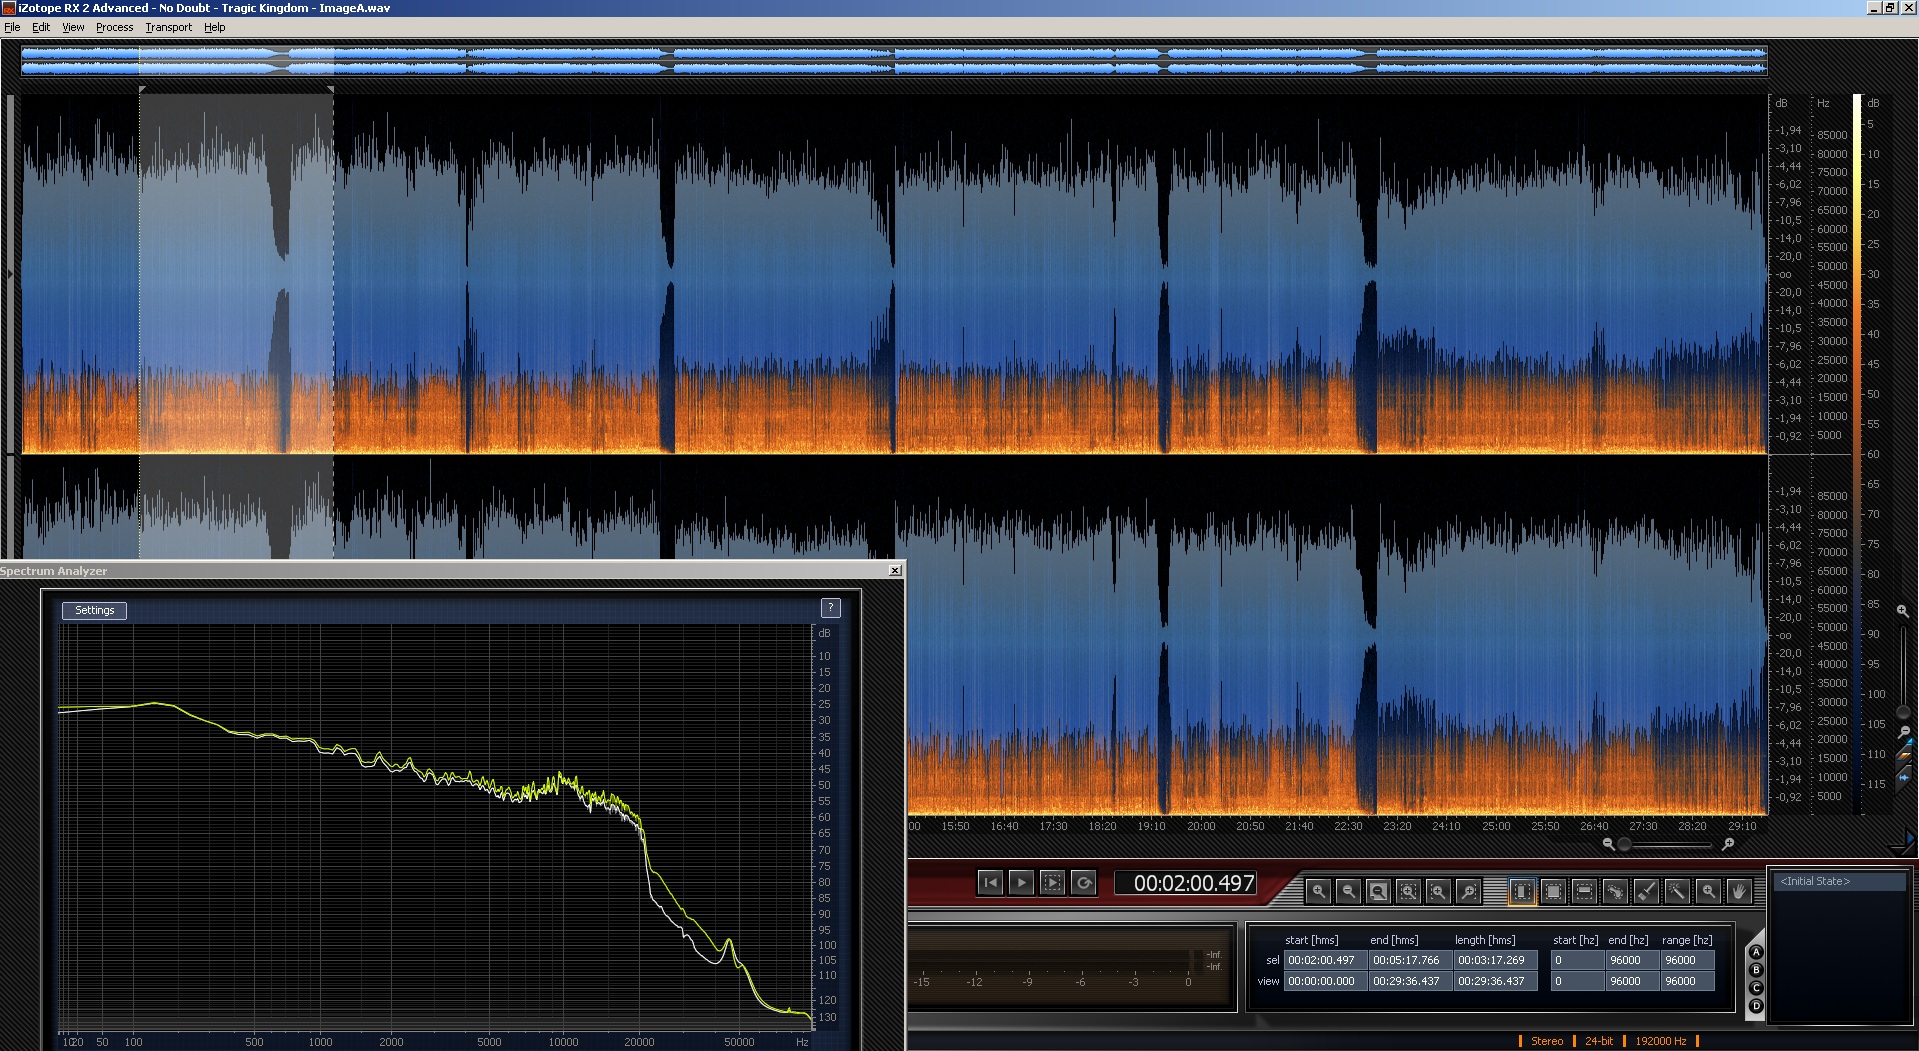Click the horizontal zoom in magnifier
This screenshot has width=1919, height=1051.
coord(1728,845)
